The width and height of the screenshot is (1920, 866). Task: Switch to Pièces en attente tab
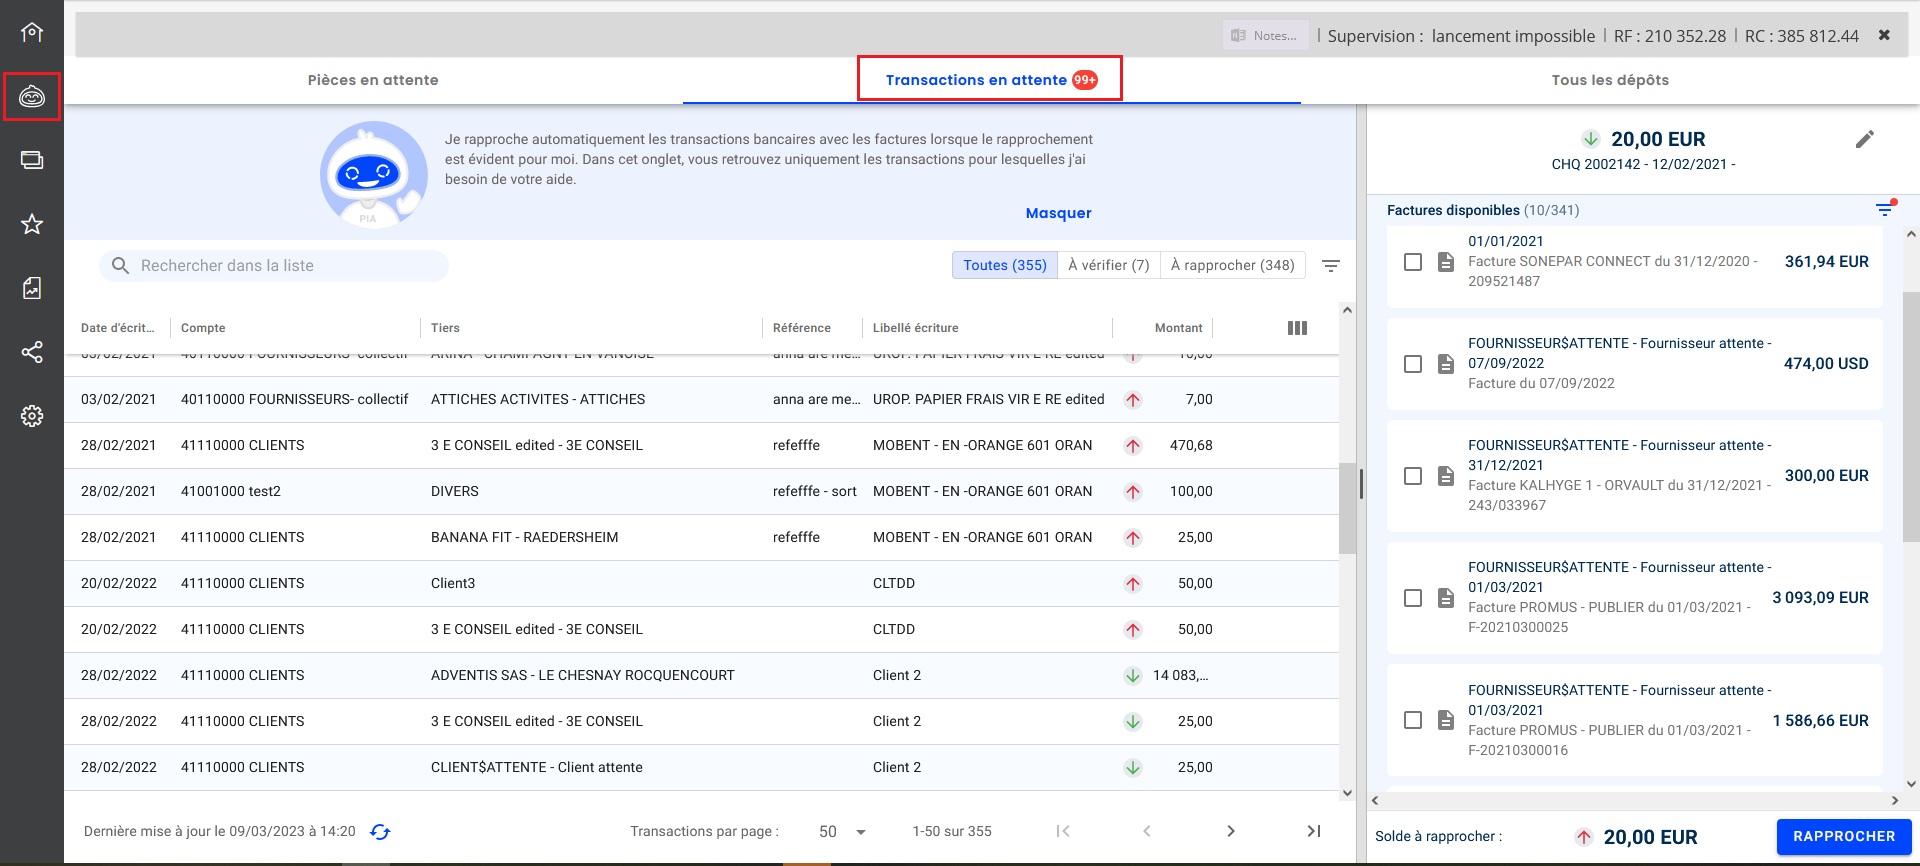coord(373,80)
